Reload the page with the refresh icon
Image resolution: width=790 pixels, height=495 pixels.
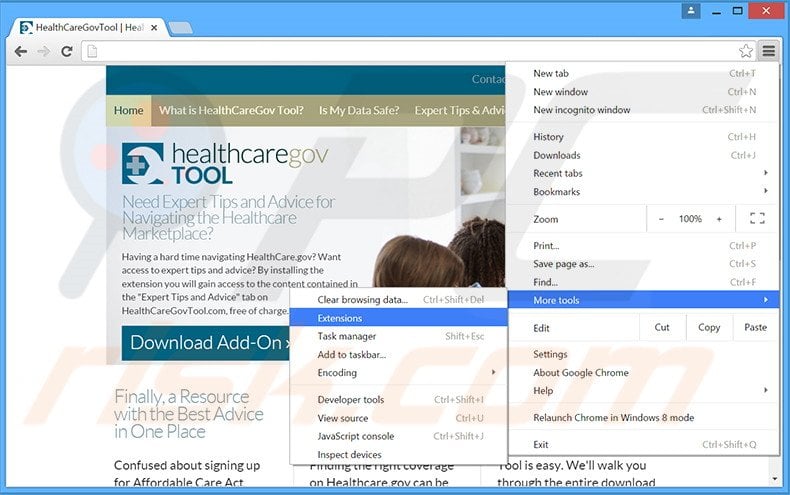pos(67,51)
